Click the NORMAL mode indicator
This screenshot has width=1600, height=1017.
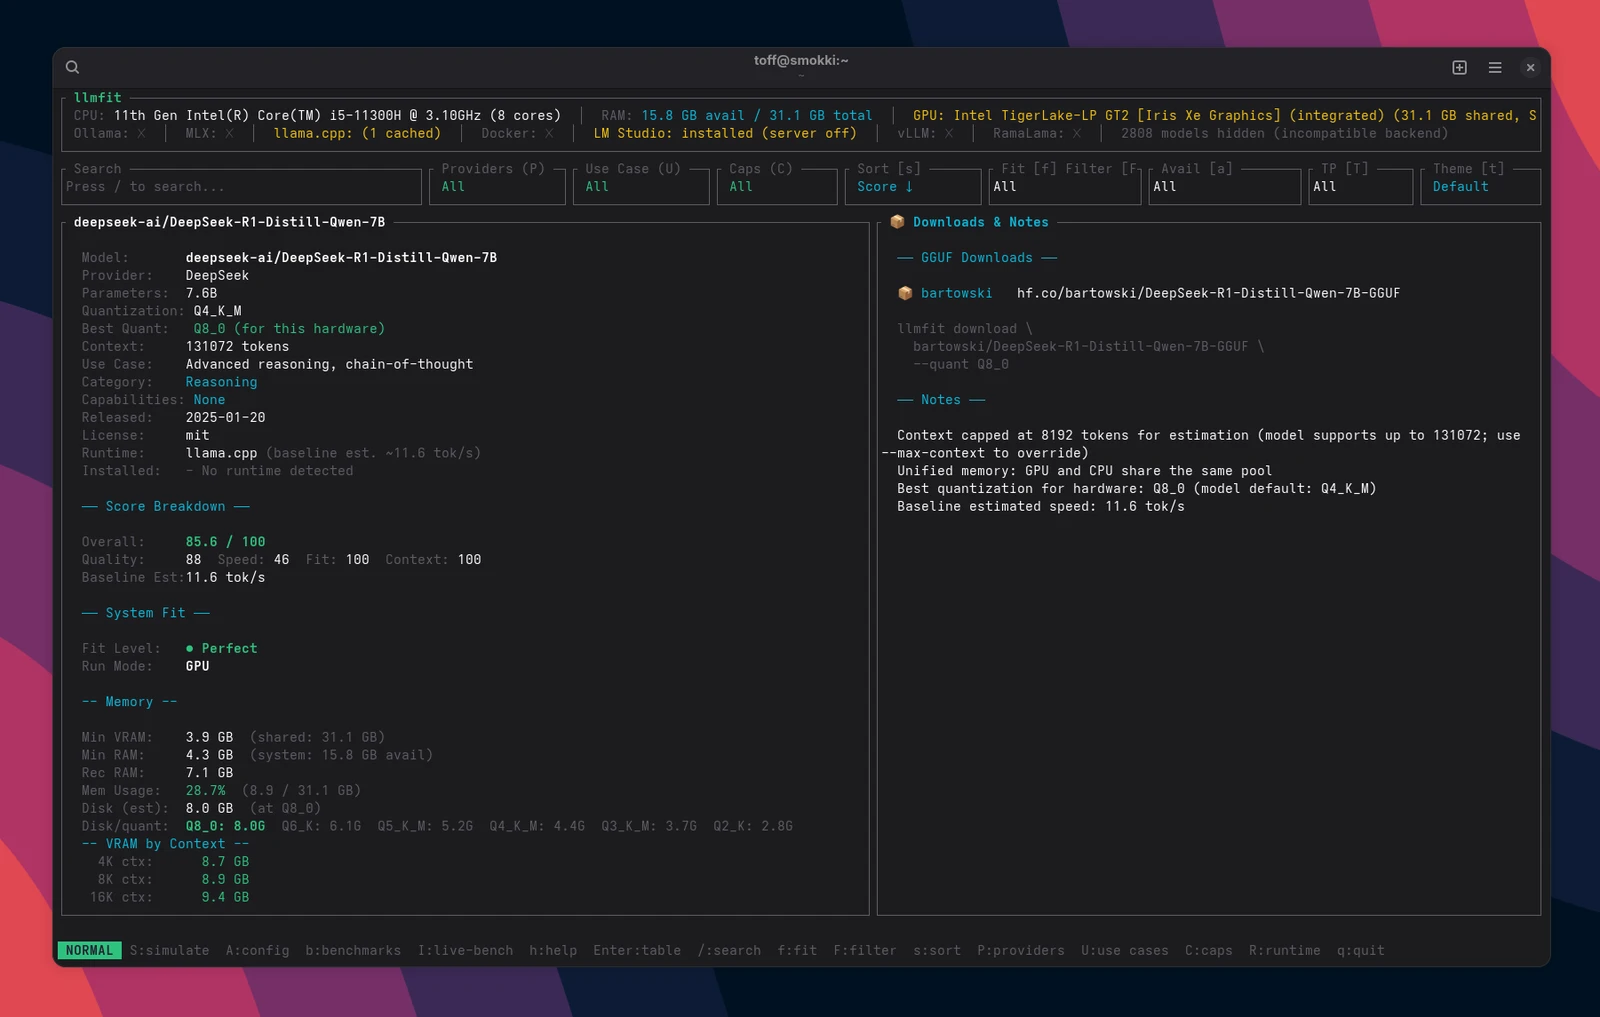(x=89, y=950)
